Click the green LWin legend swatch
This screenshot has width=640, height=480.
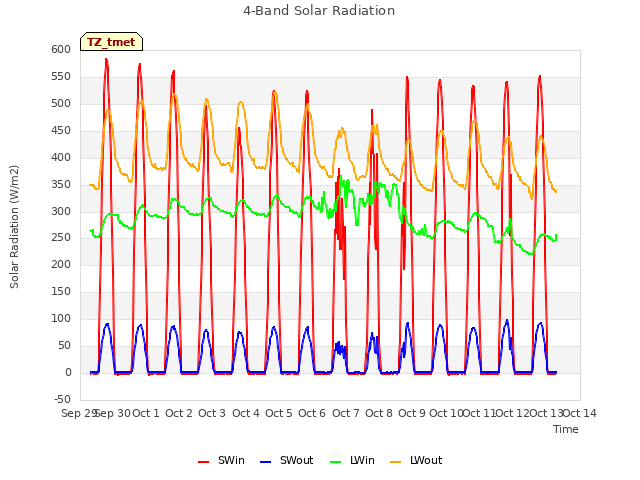tap(335, 461)
